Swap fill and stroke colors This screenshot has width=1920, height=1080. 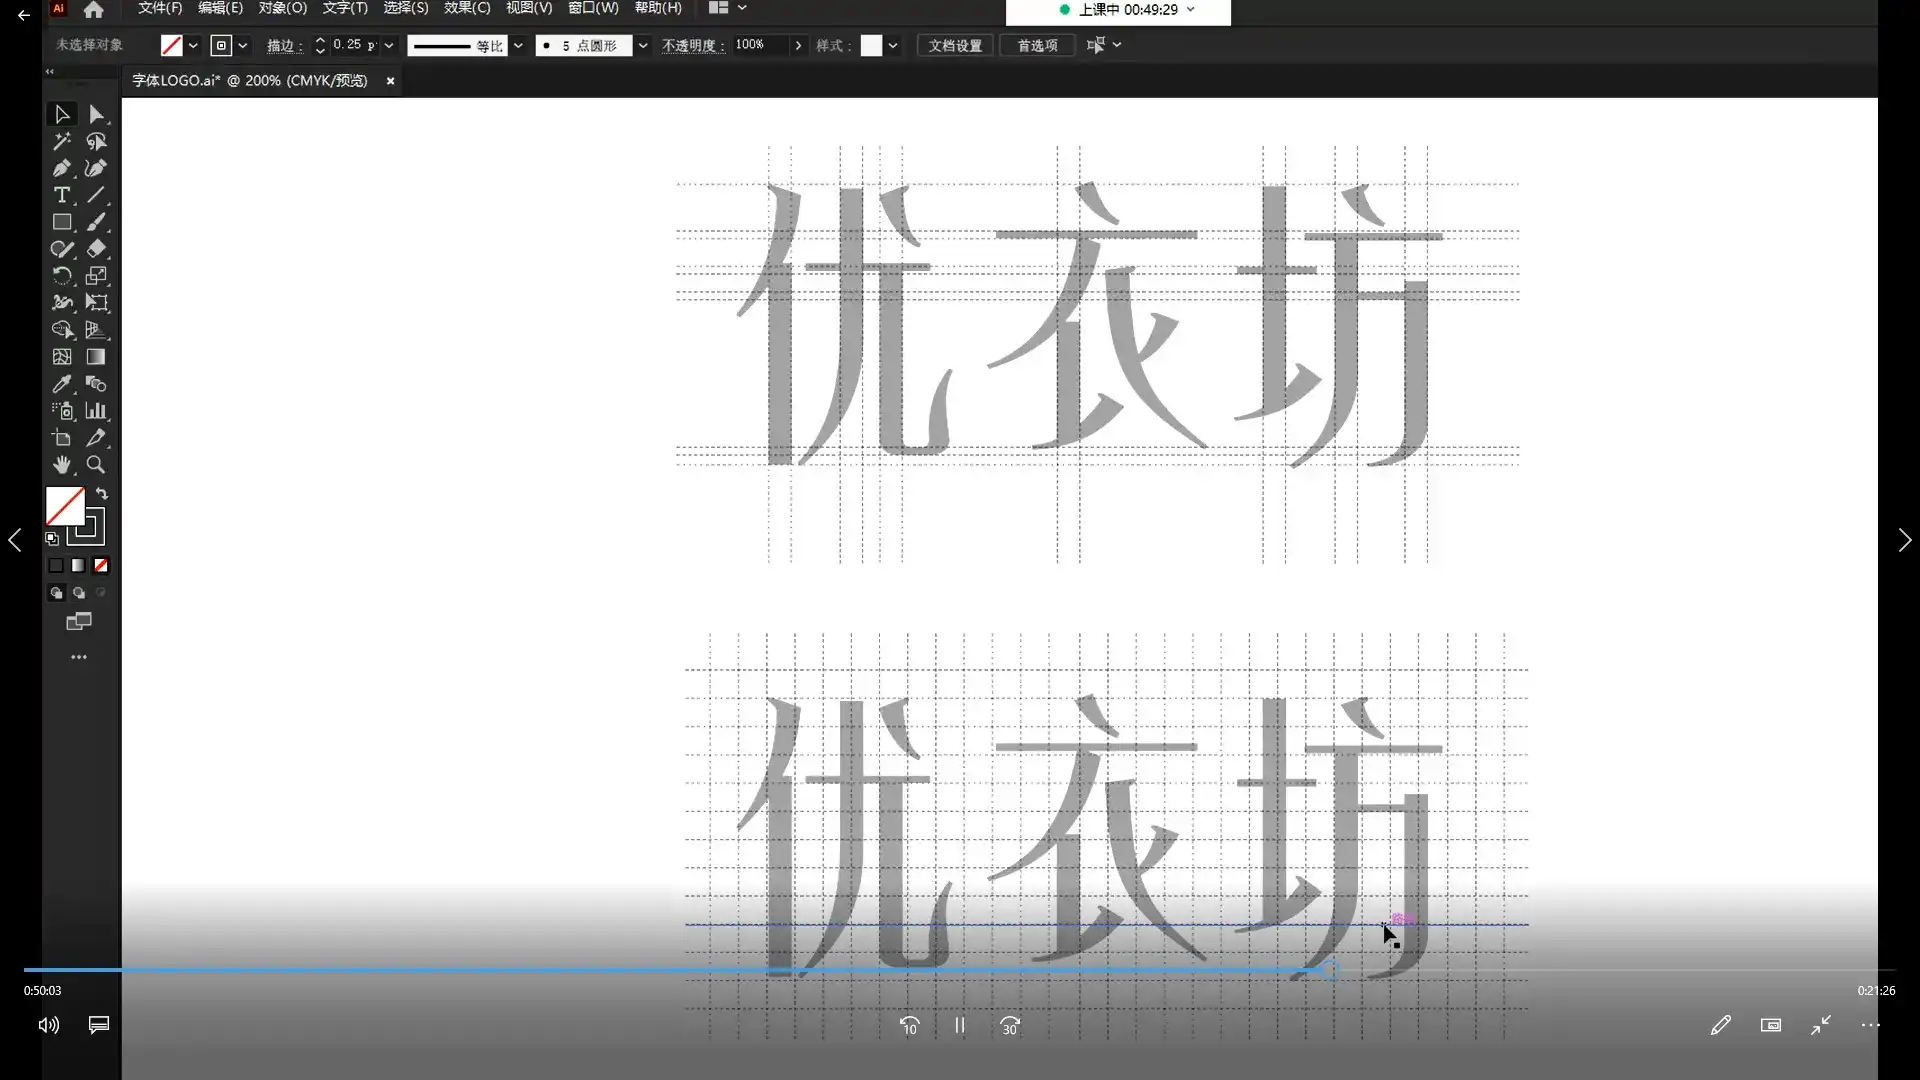tap(102, 492)
